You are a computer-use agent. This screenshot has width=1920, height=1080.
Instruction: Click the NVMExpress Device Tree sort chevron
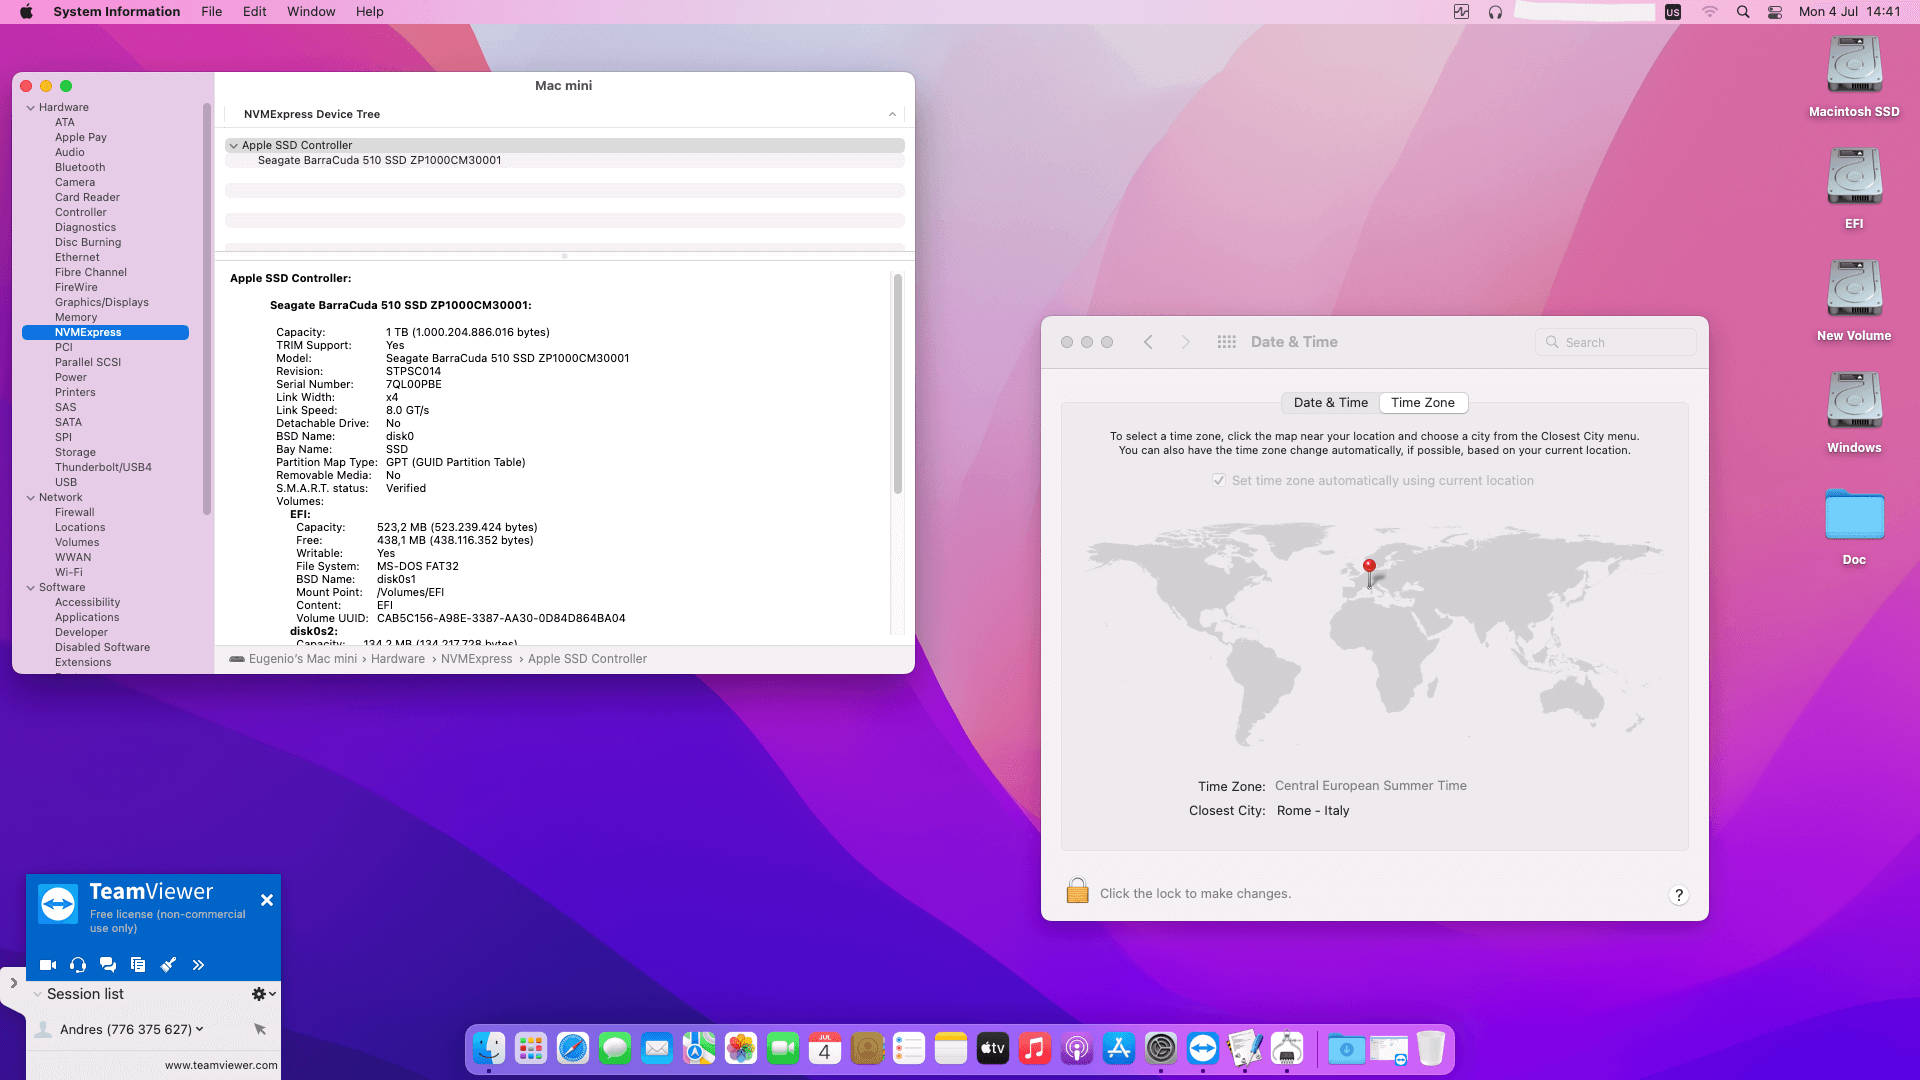pos(892,115)
